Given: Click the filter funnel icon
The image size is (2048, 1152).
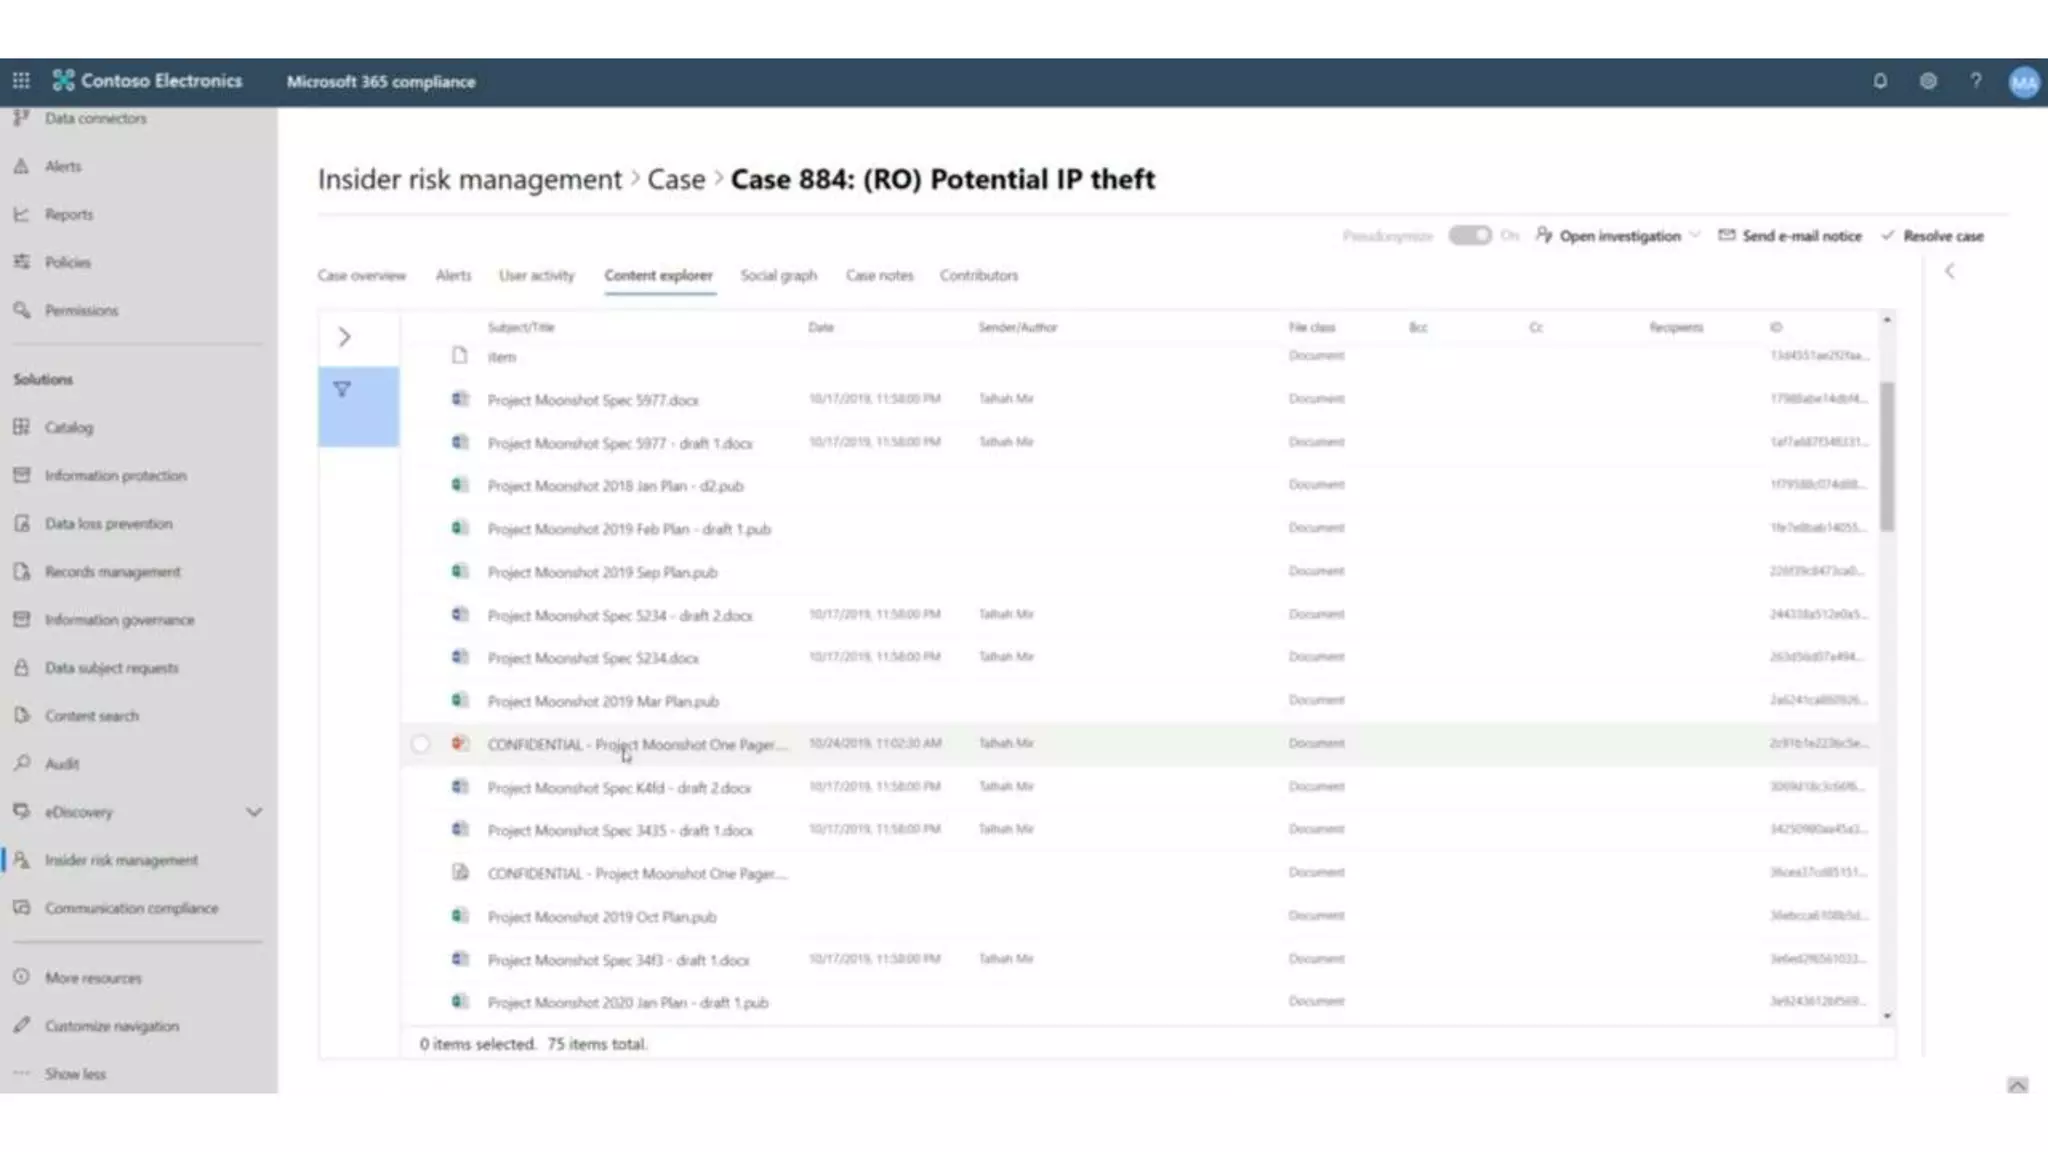Looking at the screenshot, I should tap(342, 390).
